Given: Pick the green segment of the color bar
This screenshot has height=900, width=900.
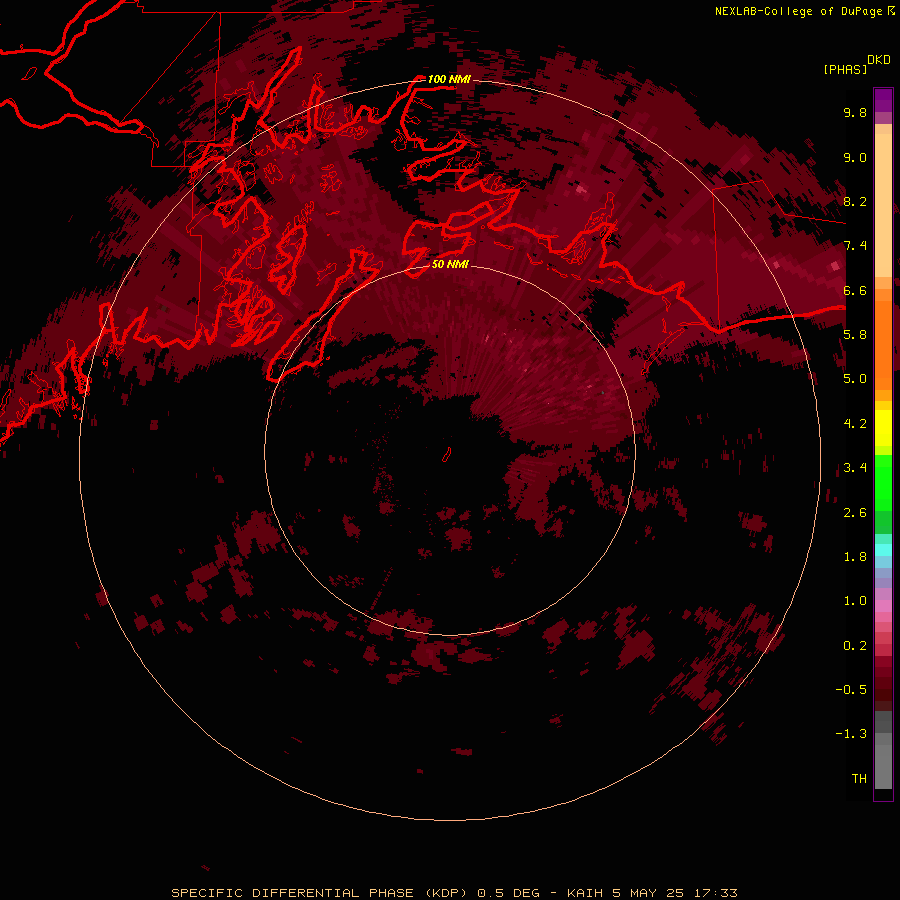Looking at the screenshot, I should (883, 482).
